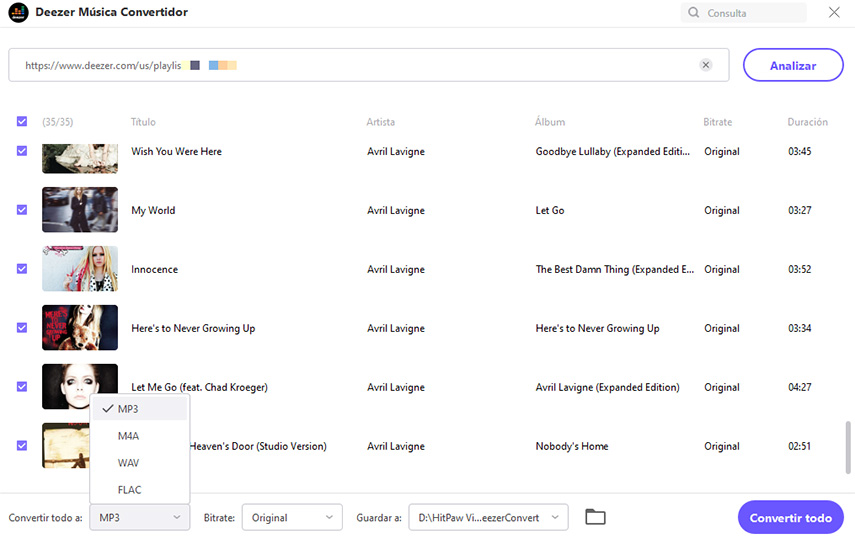Select M4A in the format list
This screenshot has width=855, height=539.
pos(140,436)
